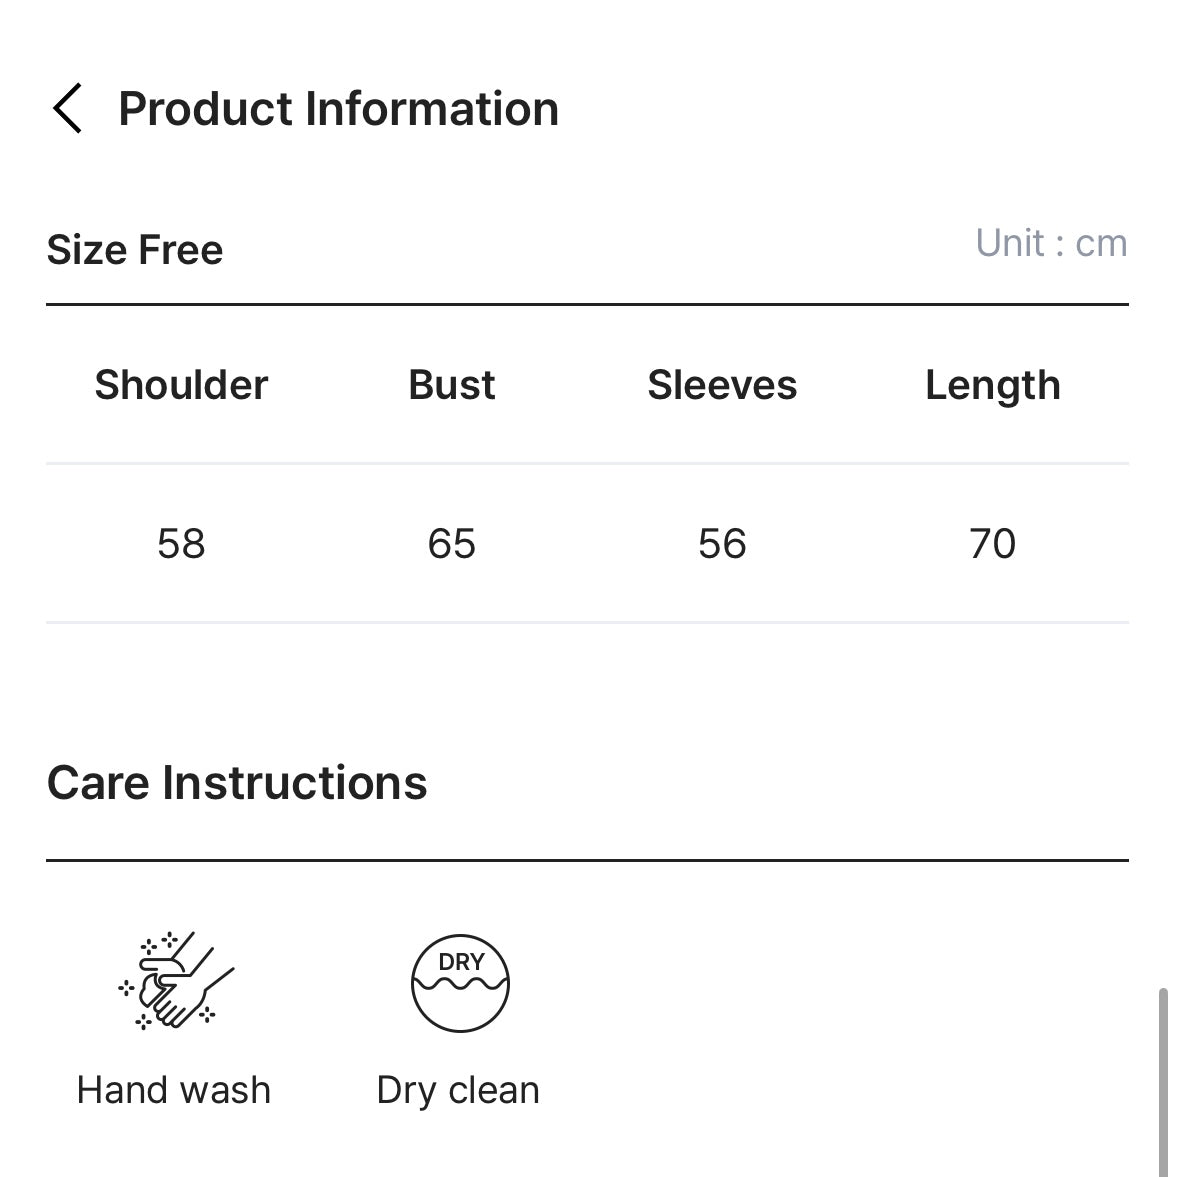1177x1177 pixels.
Task: Click the Hand wash label text
Action: tap(174, 1090)
